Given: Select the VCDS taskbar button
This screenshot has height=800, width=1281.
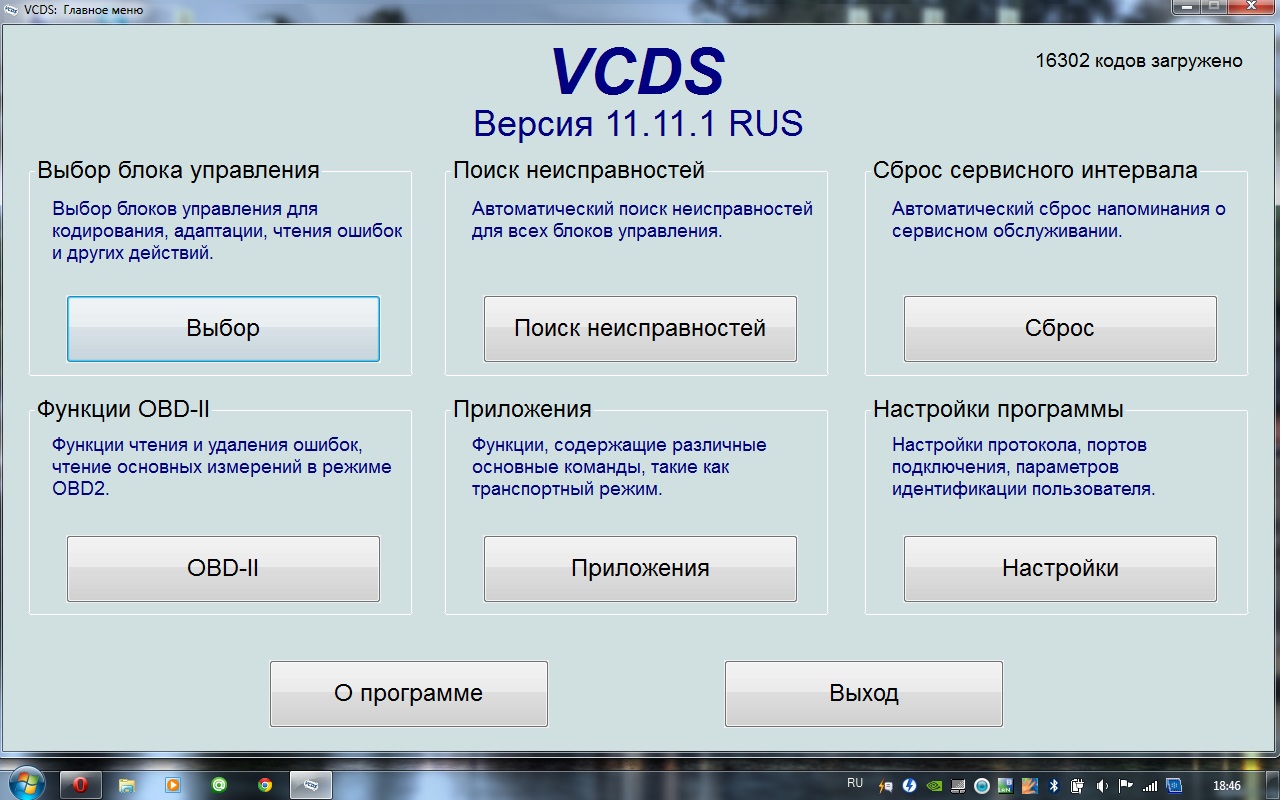Looking at the screenshot, I should point(311,785).
